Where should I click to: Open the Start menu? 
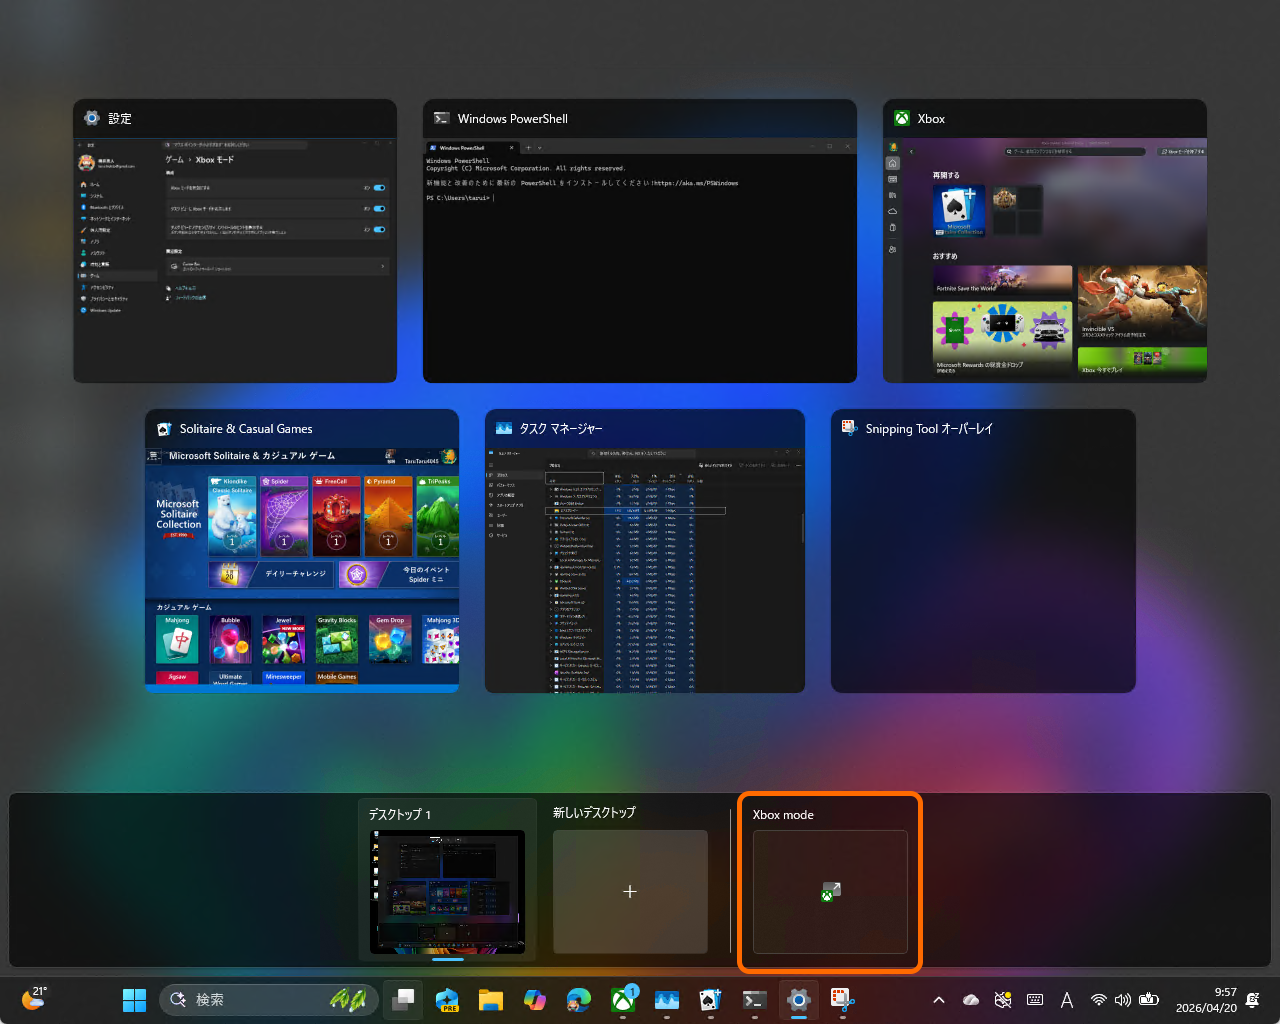click(x=134, y=998)
